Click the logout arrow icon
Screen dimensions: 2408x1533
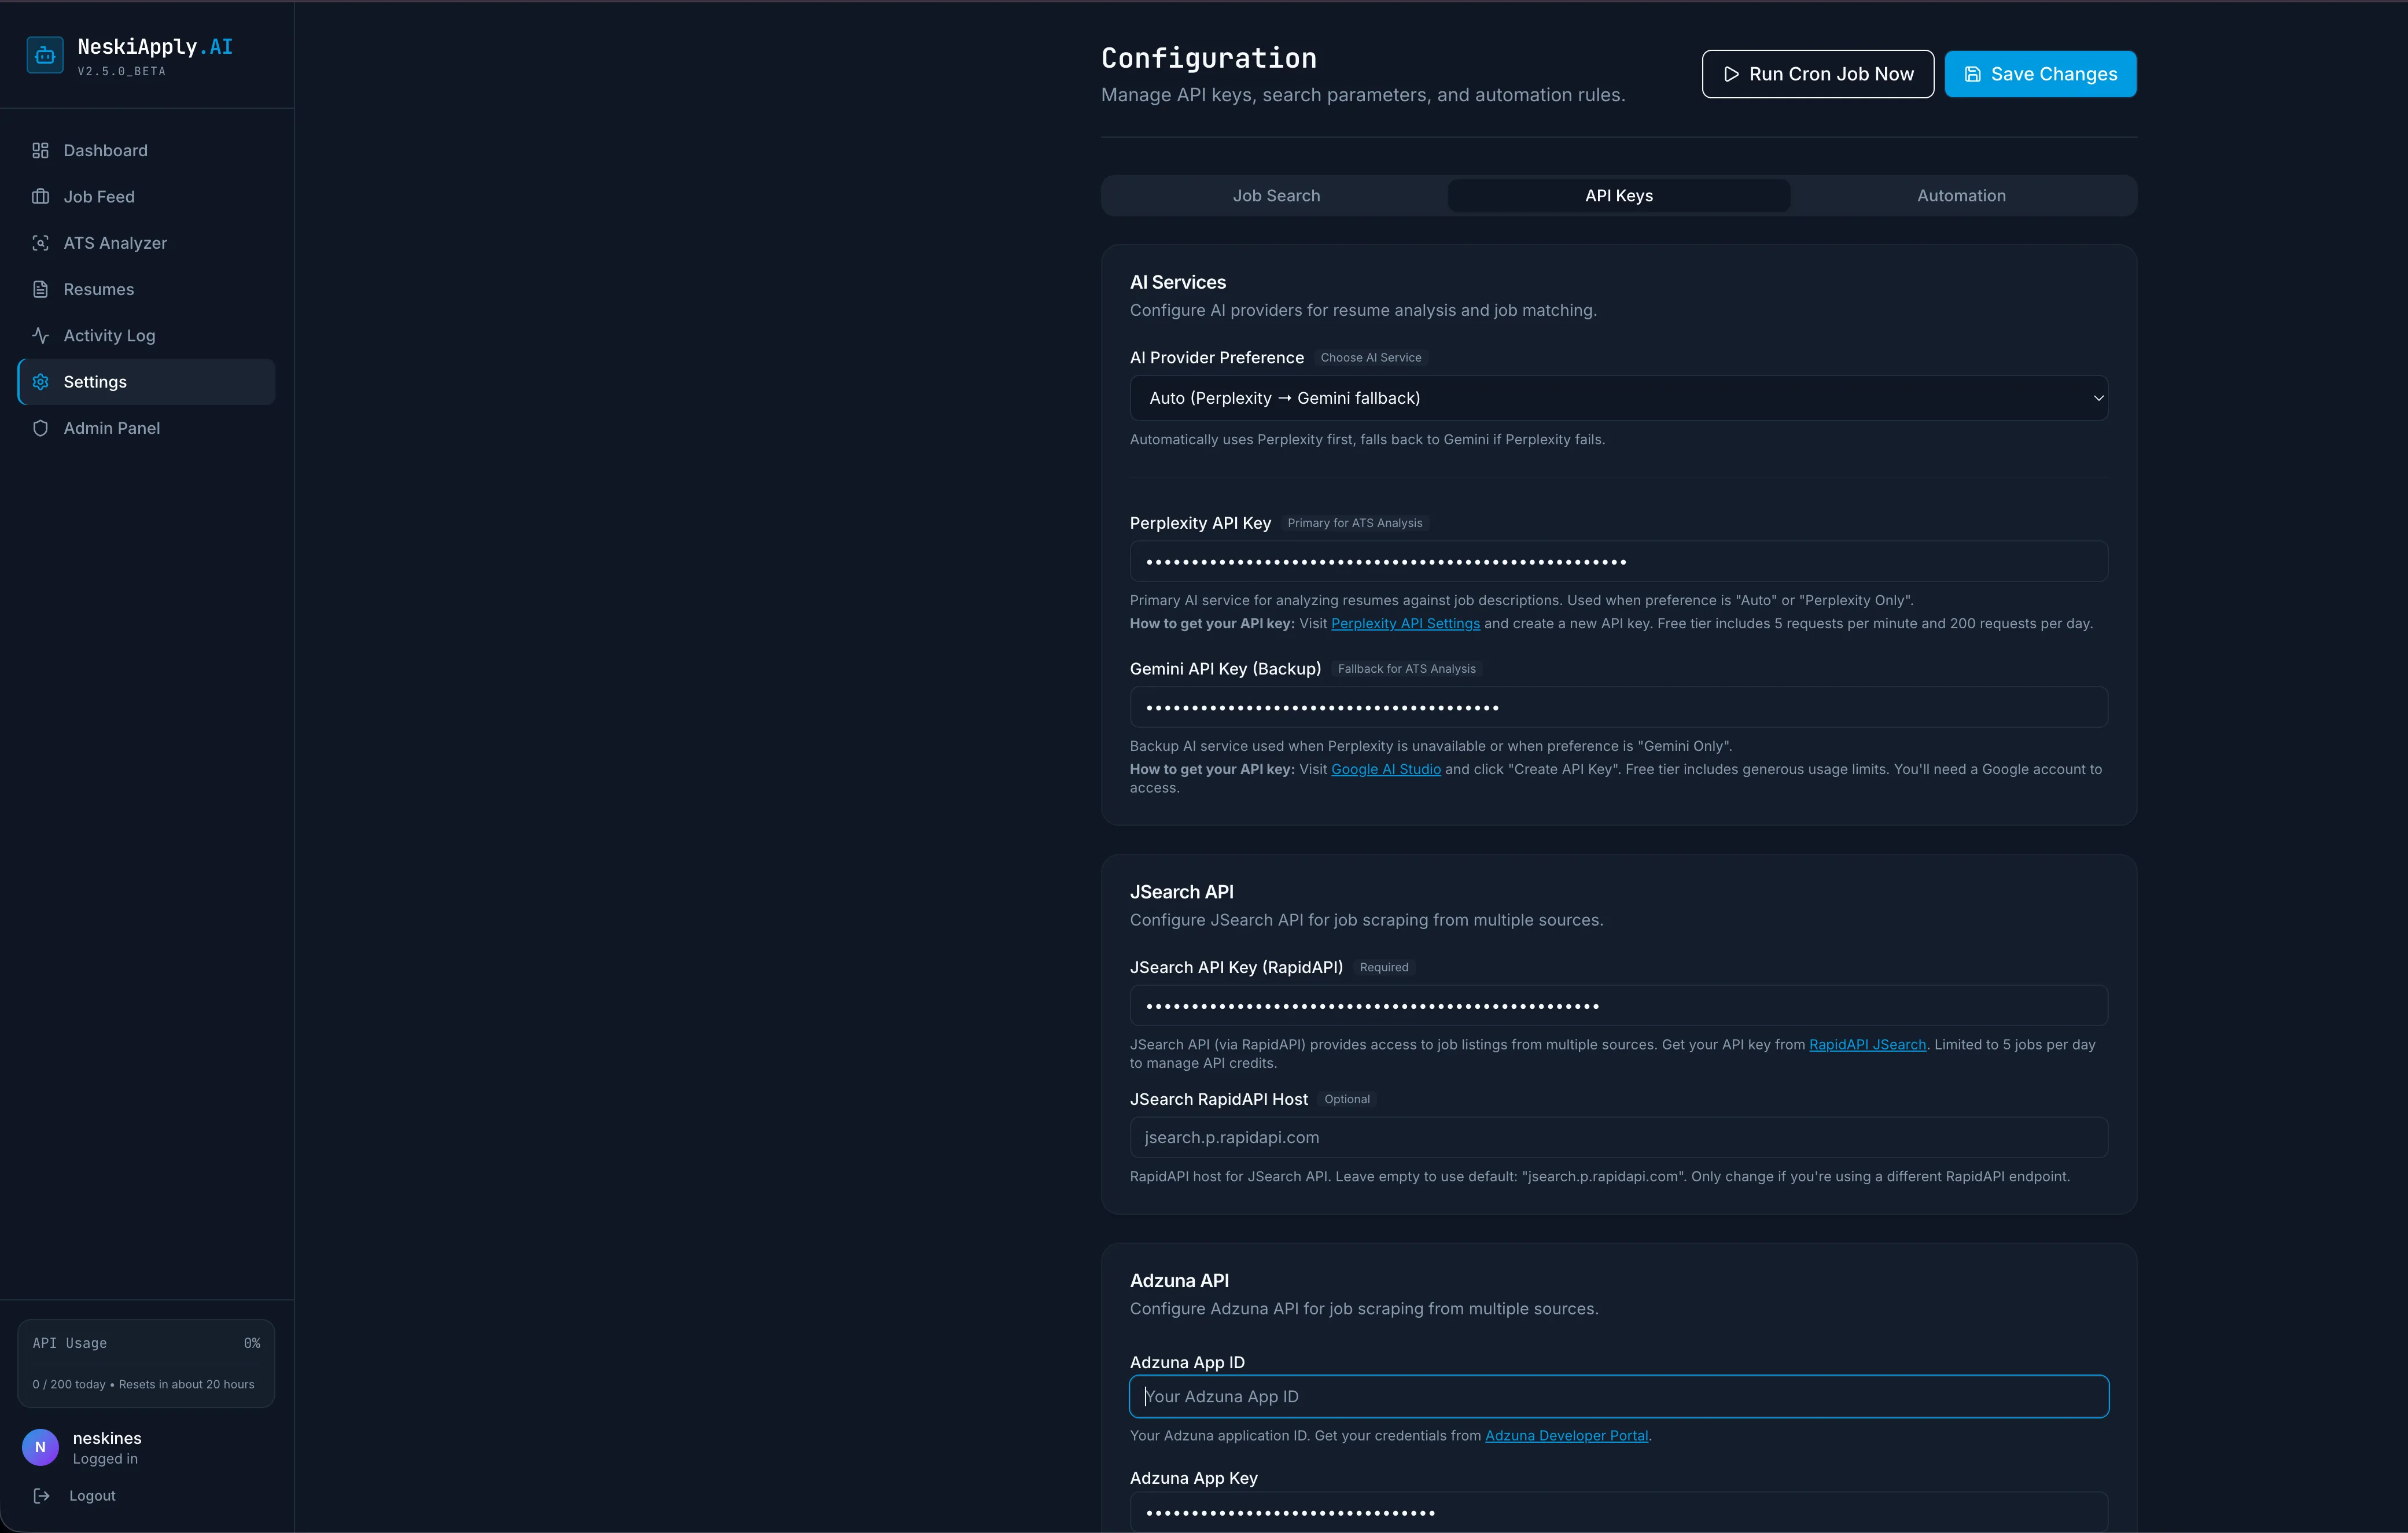[41, 1496]
